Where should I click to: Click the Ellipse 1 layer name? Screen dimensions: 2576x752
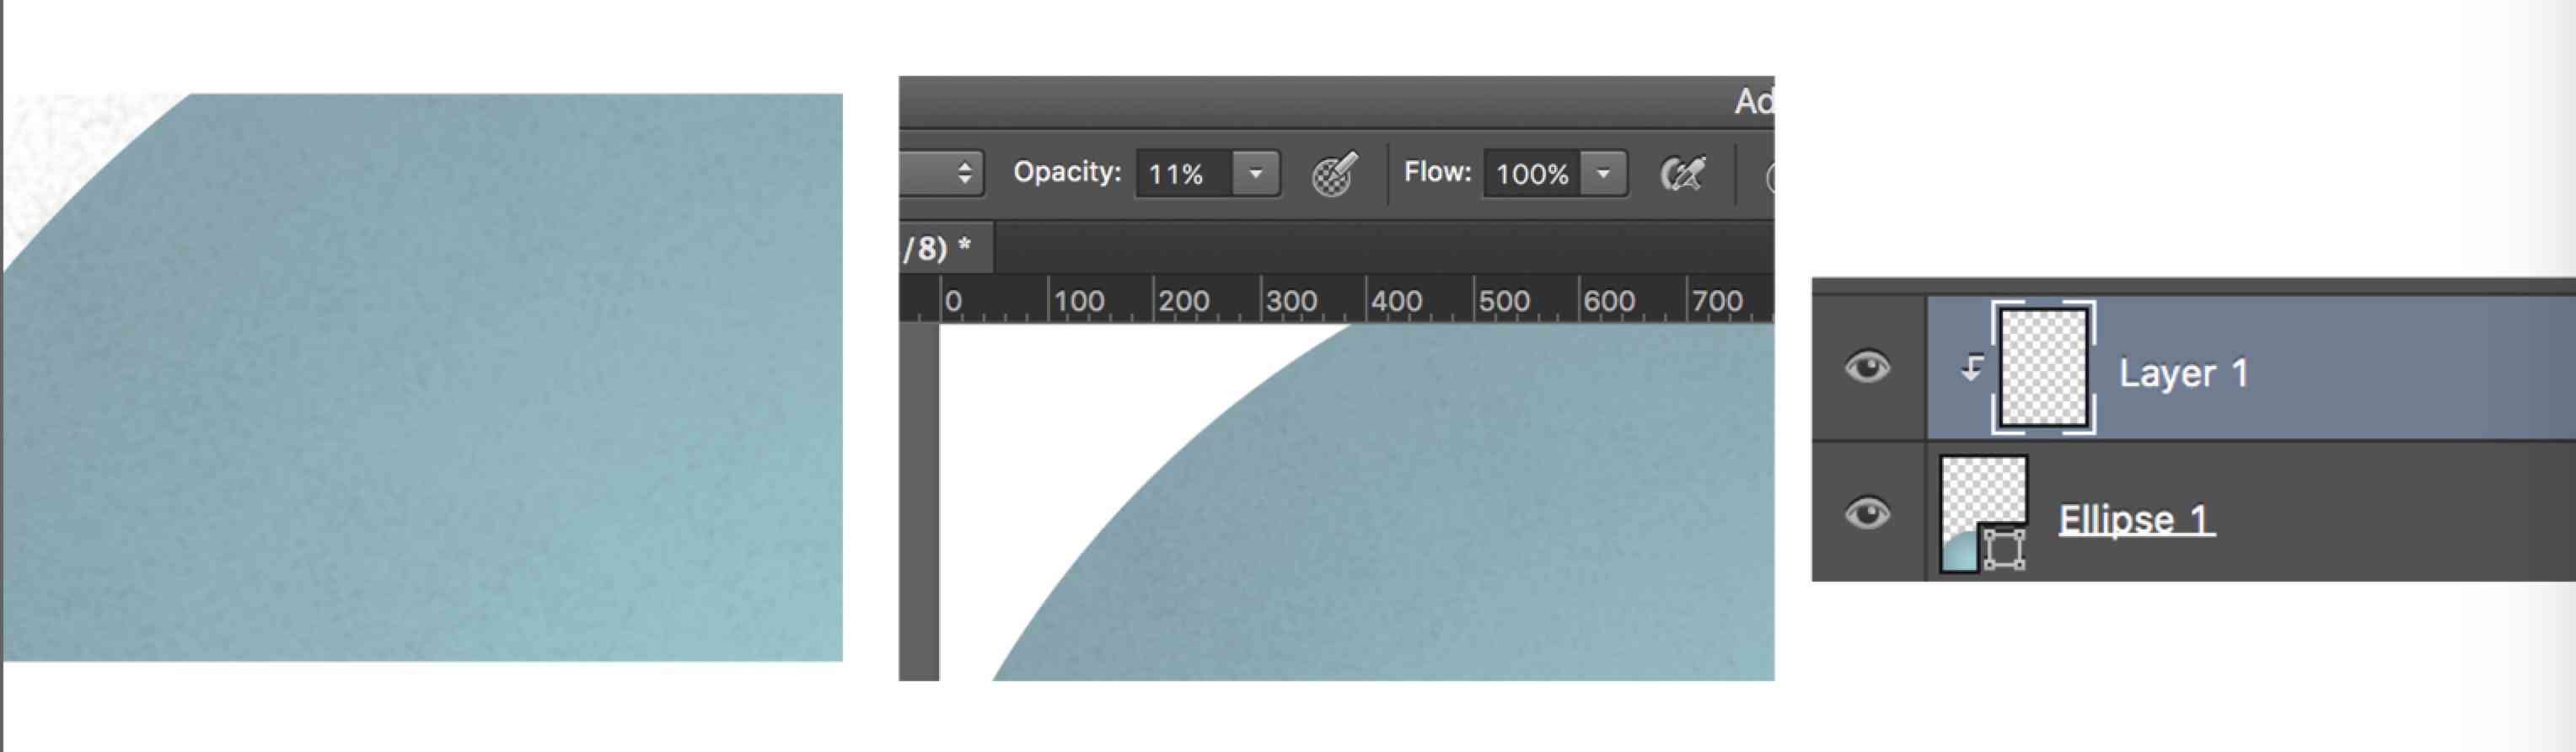pyautogui.click(x=2136, y=519)
